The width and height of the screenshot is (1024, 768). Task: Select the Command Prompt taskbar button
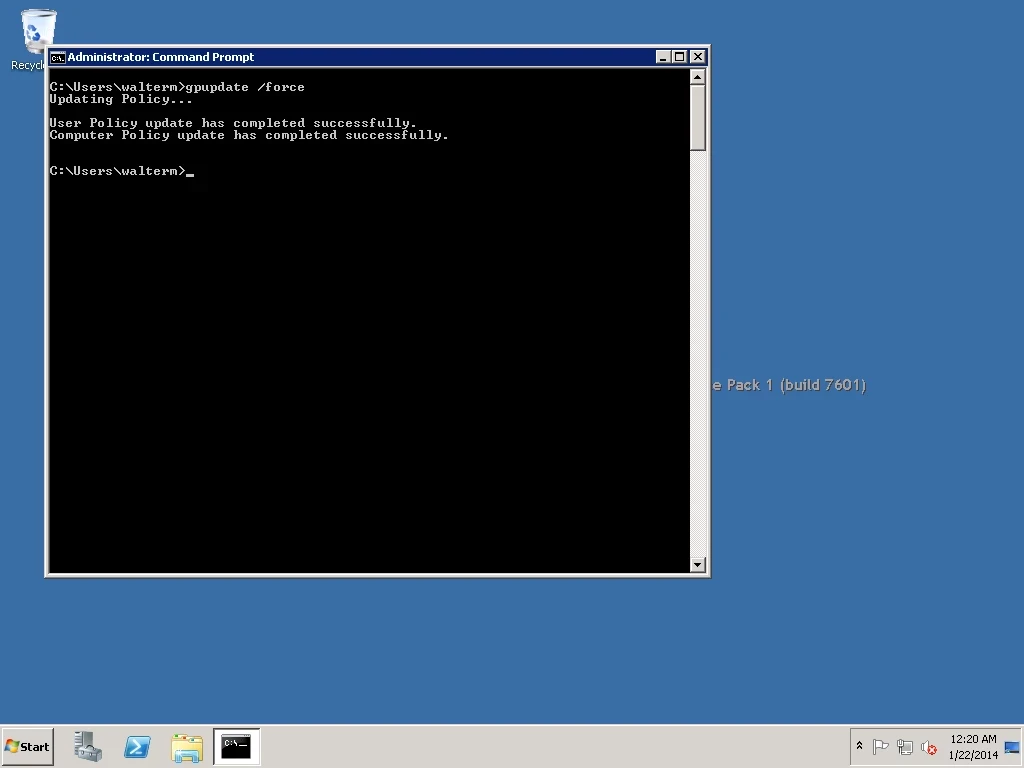(236, 746)
